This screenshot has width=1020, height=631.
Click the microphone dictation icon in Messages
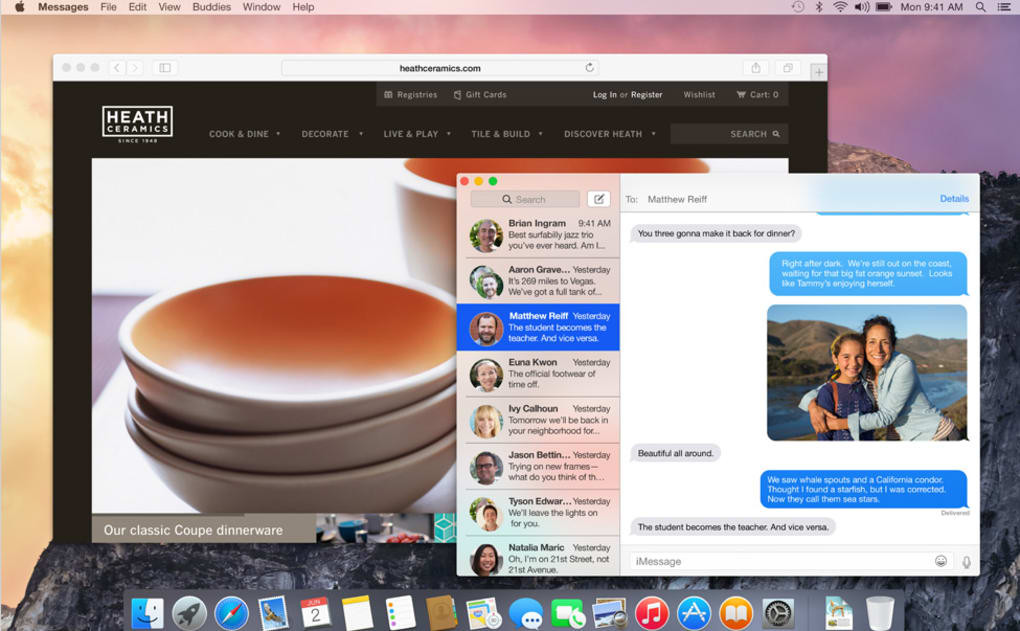(x=967, y=561)
